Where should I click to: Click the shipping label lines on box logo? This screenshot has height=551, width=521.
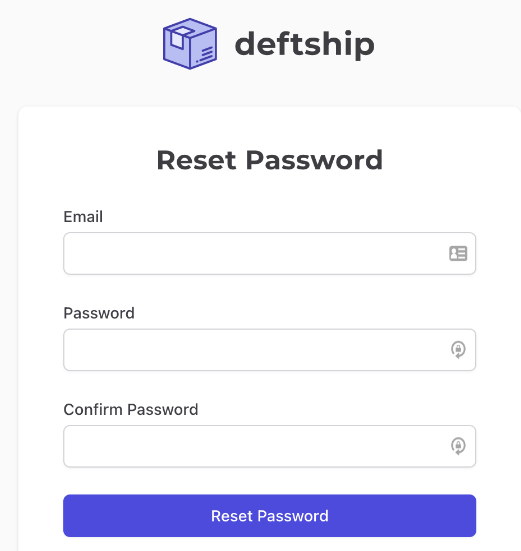point(205,55)
